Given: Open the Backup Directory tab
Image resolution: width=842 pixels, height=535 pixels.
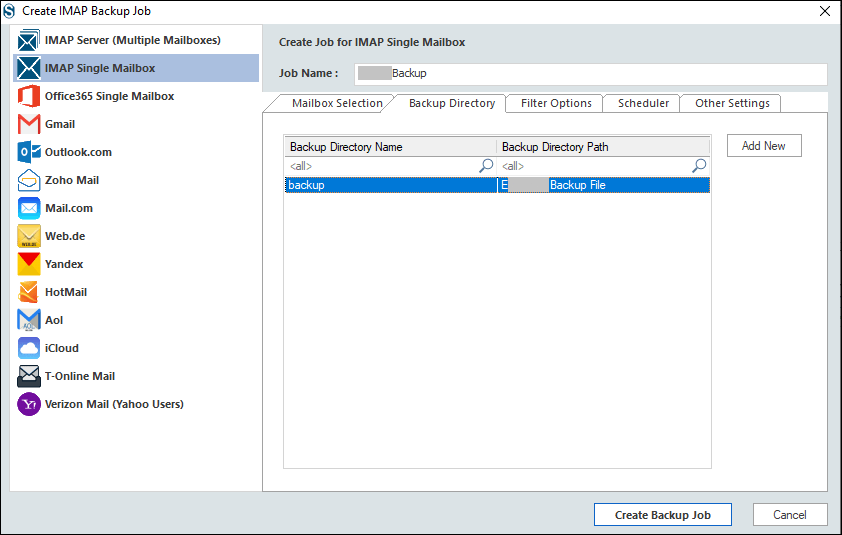Looking at the screenshot, I should 452,103.
